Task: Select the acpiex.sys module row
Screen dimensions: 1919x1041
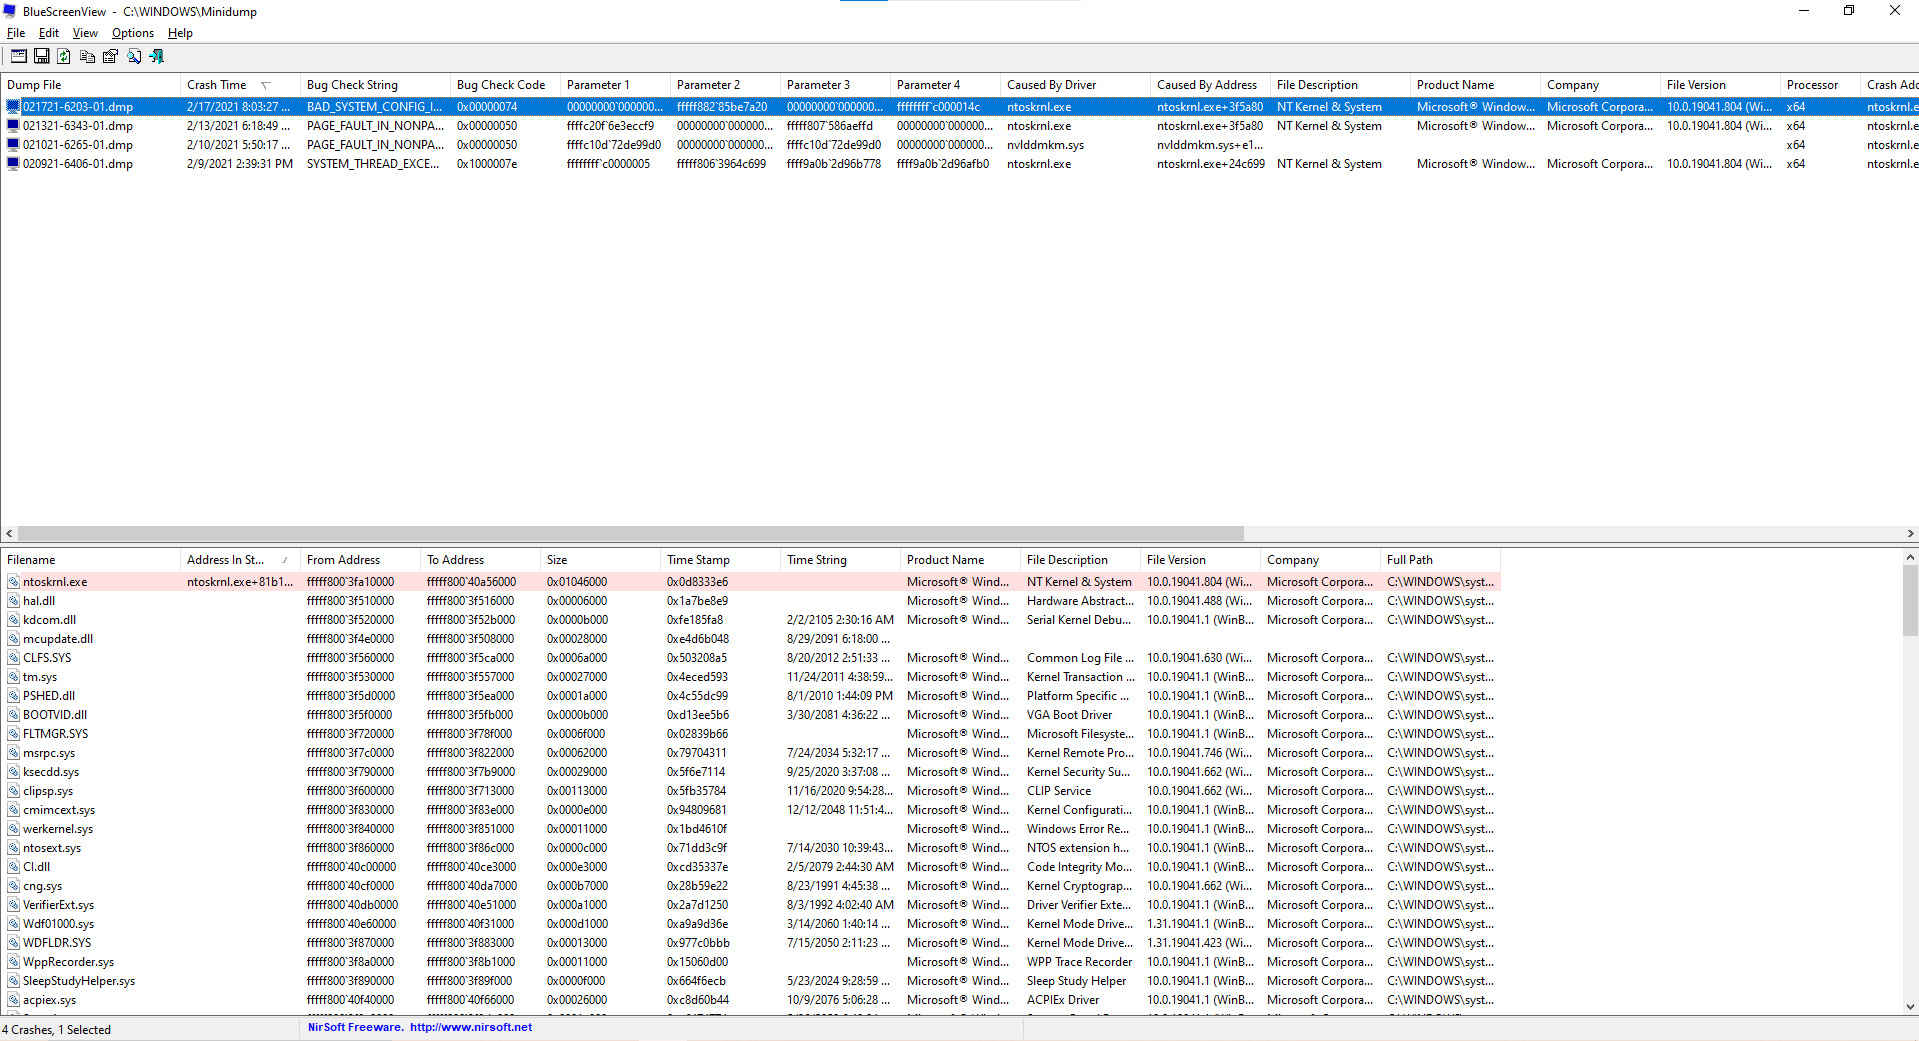Action: pyautogui.click(x=750, y=1000)
